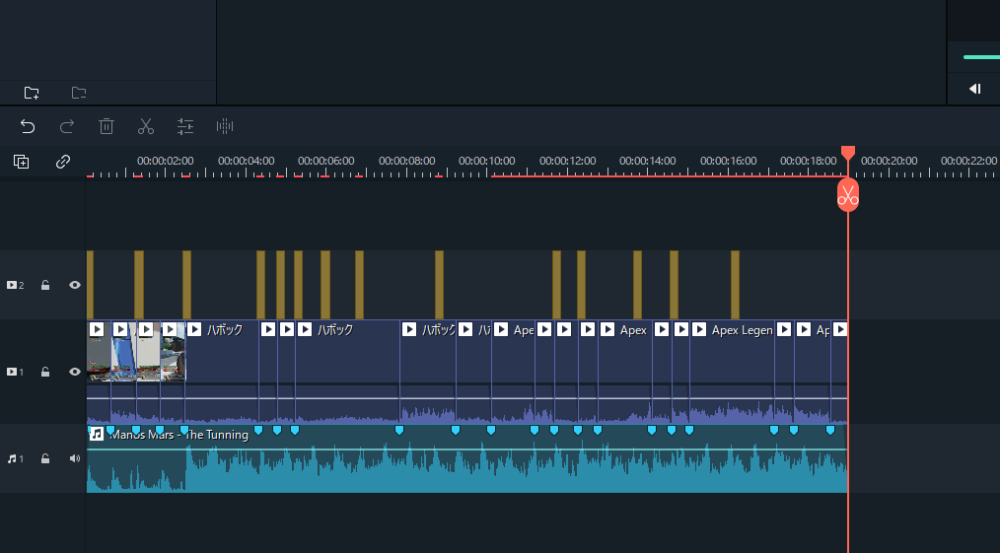Lock video track 2 with the padlock icon
The height and width of the screenshot is (553, 1000).
click(45, 285)
